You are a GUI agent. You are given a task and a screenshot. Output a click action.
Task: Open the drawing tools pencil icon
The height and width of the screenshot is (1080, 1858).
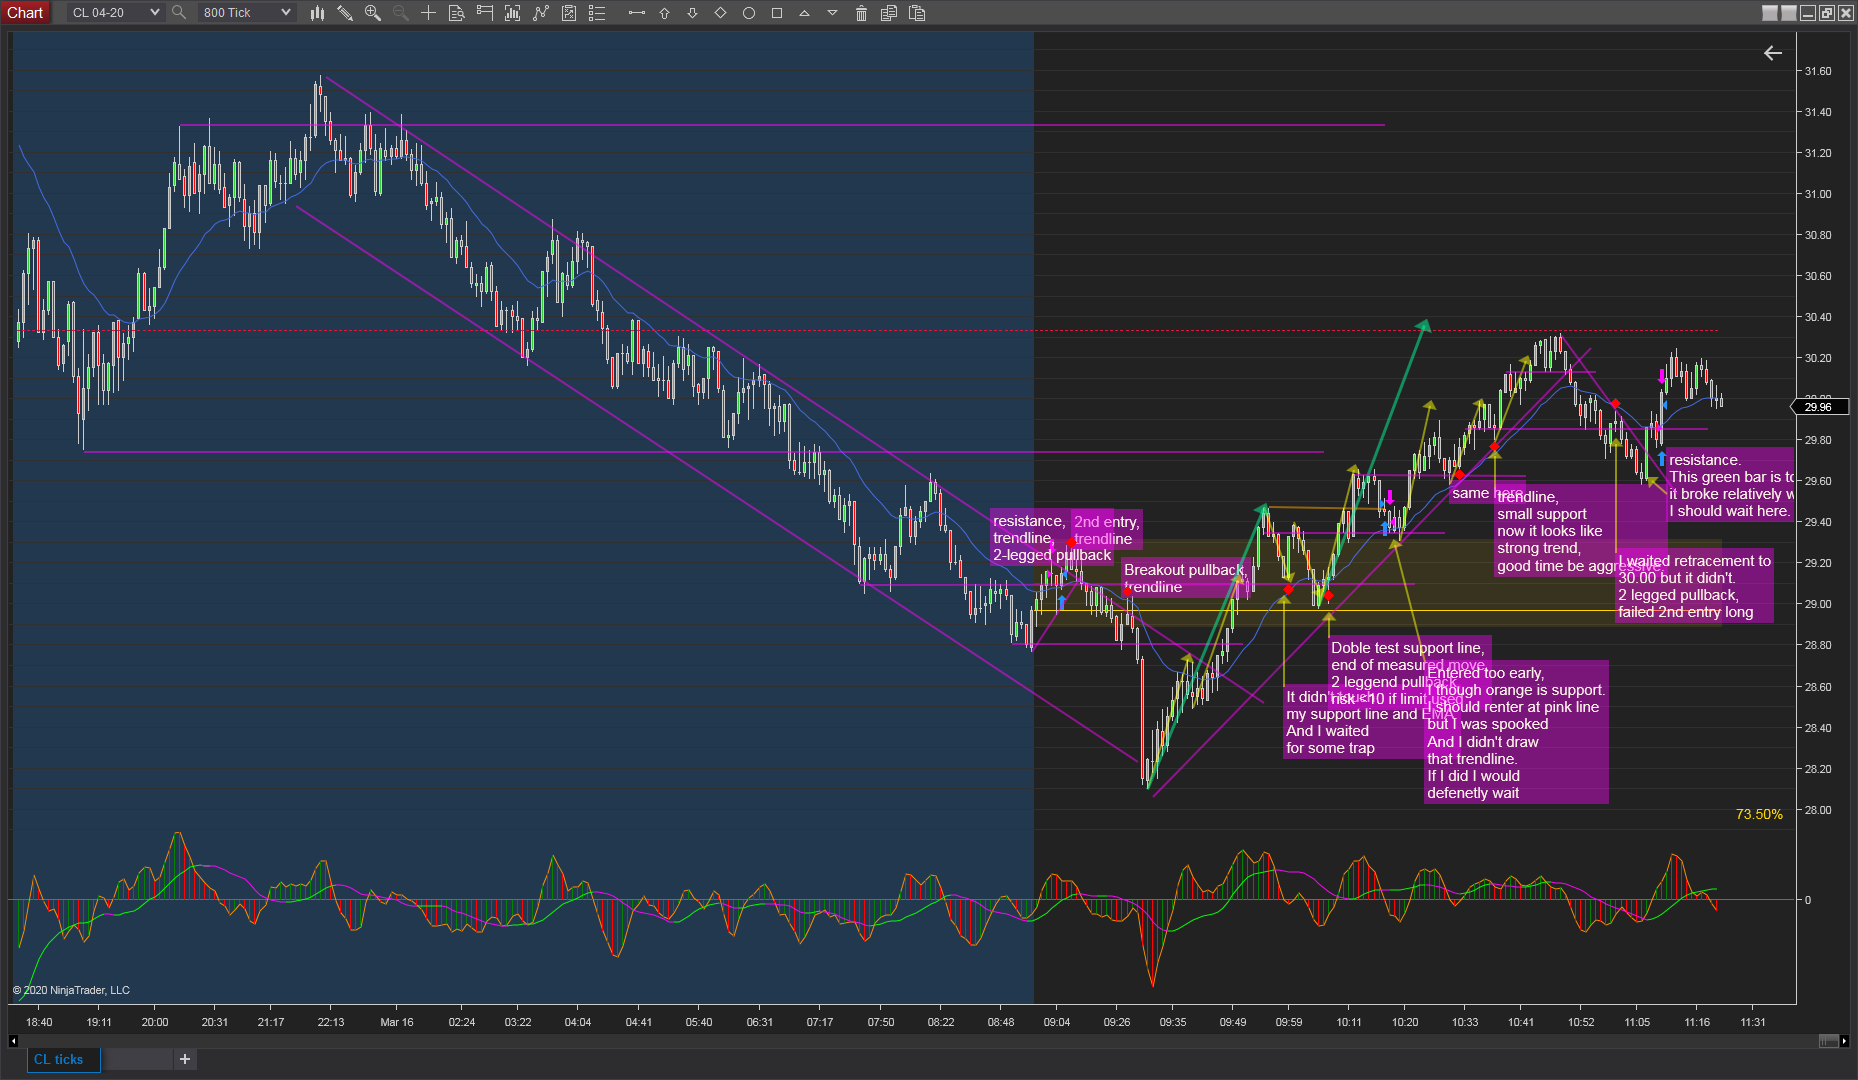tap(345, 13)
